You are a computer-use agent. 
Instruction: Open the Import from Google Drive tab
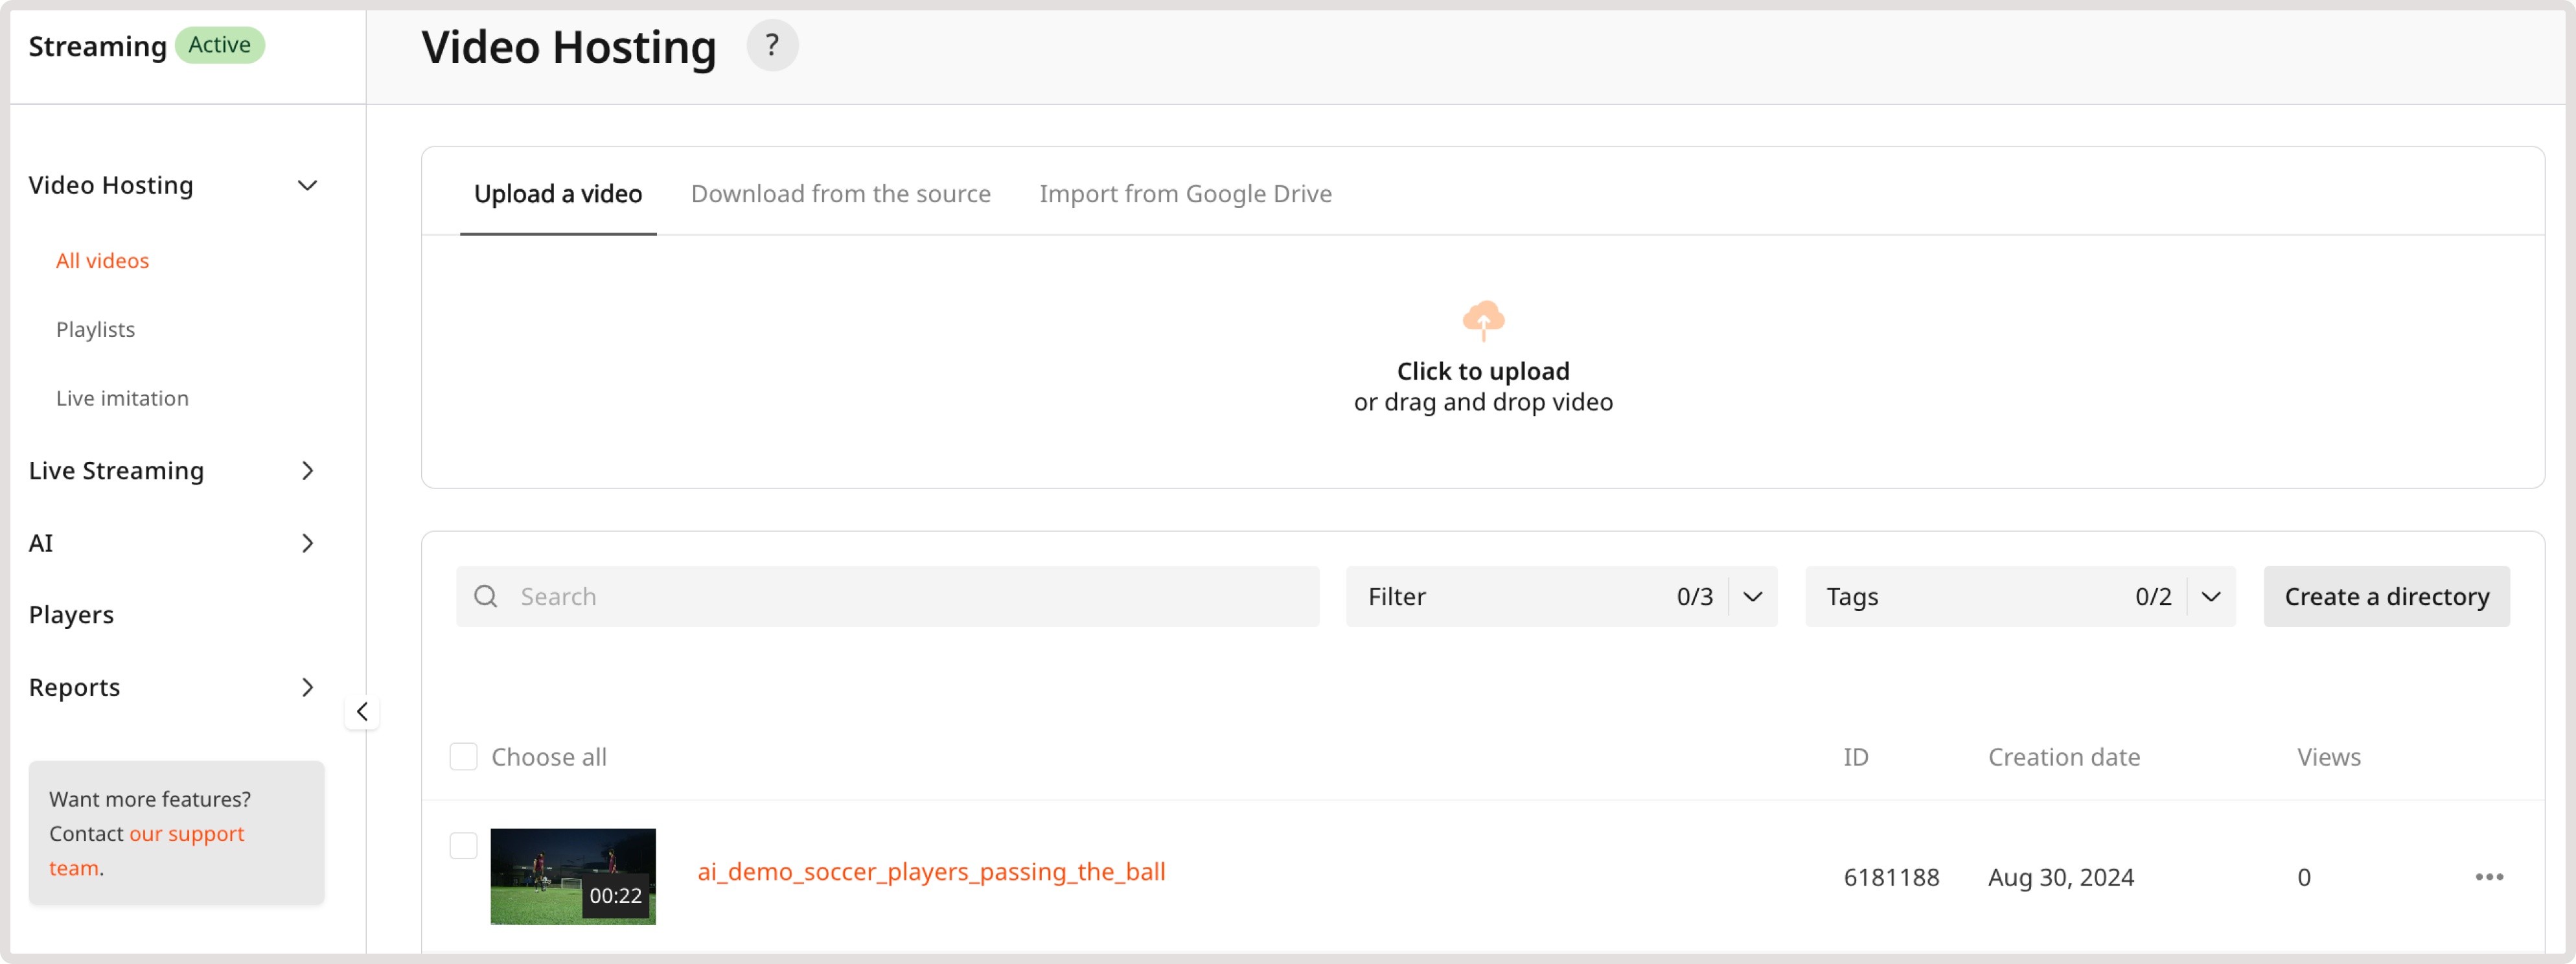click(1186, 193)
